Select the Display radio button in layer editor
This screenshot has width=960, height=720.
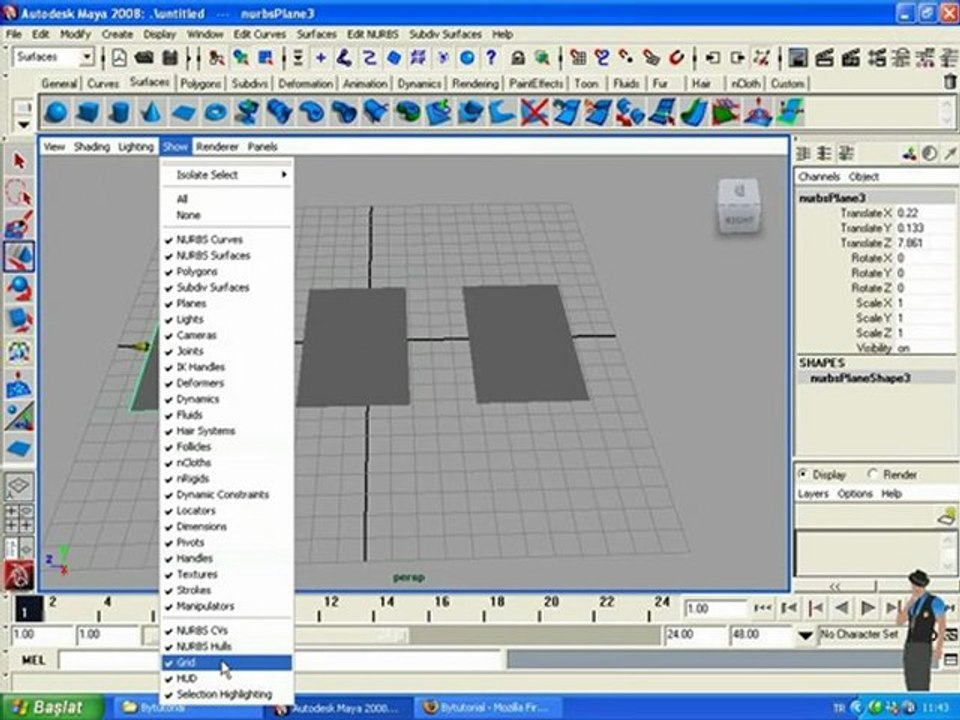(x=803, y=474)
